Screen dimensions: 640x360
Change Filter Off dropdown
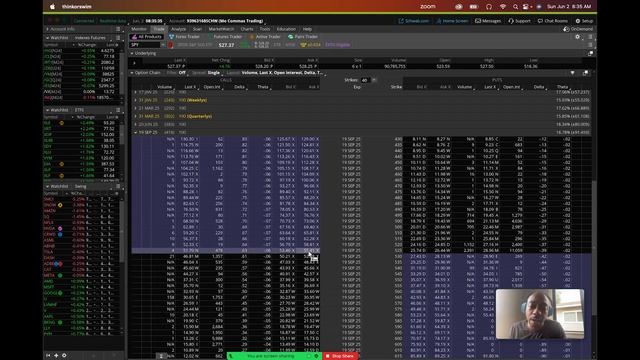coord(182,73)
